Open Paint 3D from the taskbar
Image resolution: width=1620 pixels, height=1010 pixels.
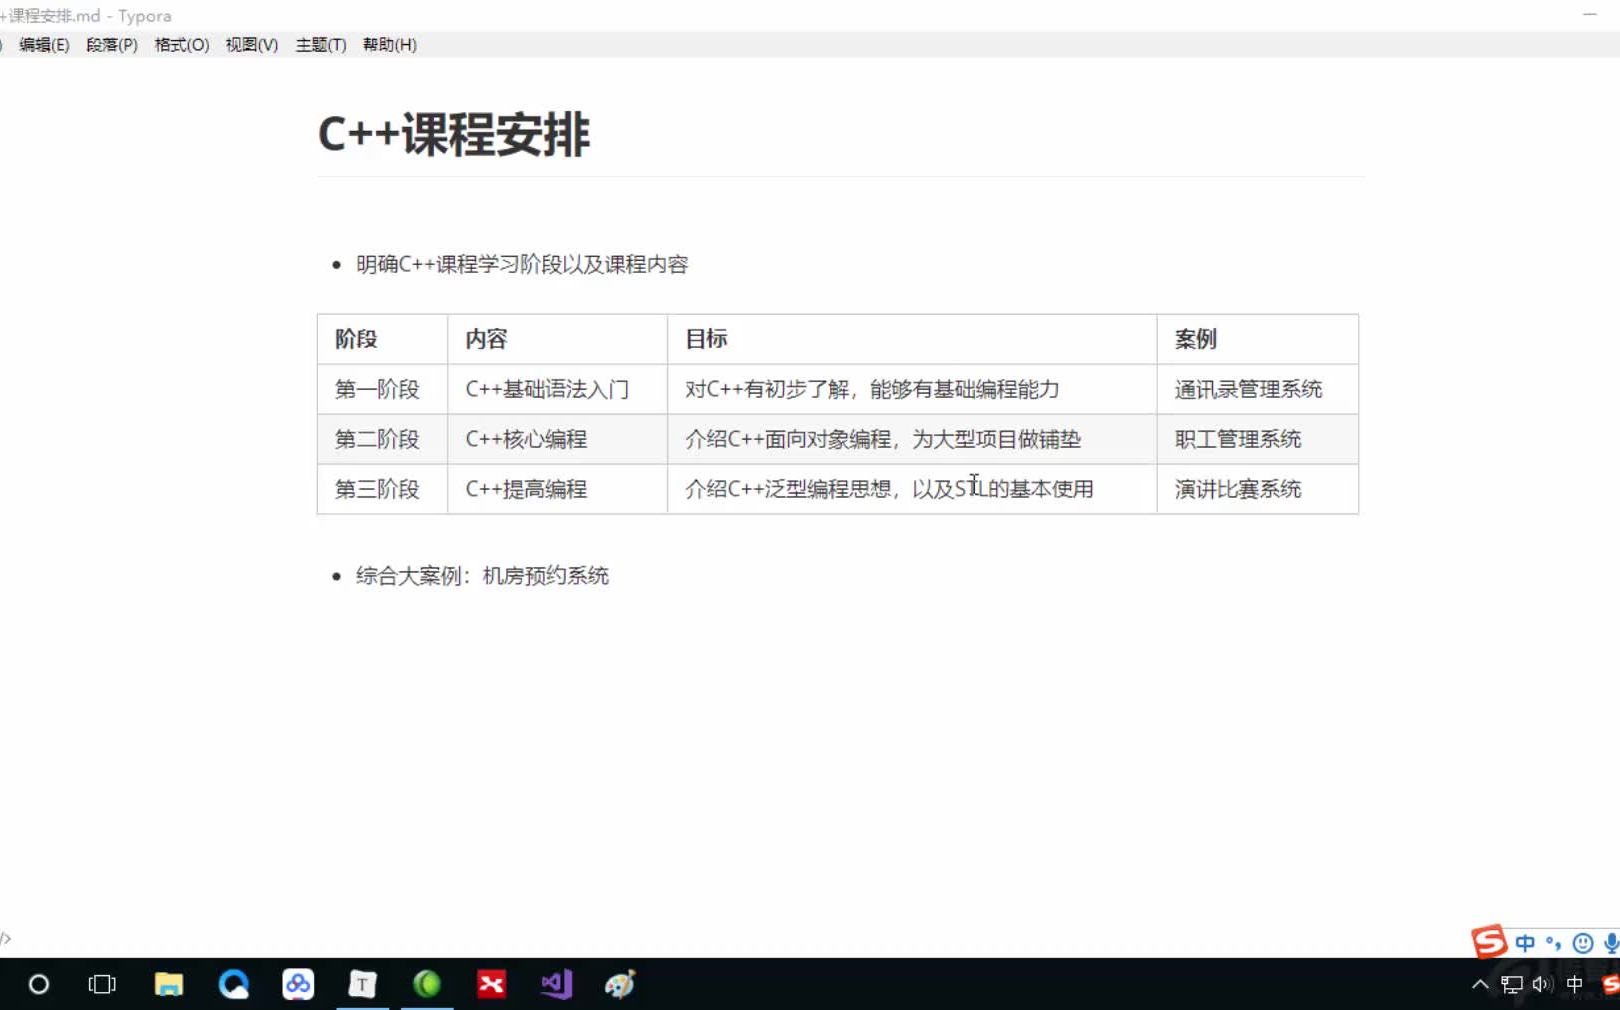[x=620, y=985]
